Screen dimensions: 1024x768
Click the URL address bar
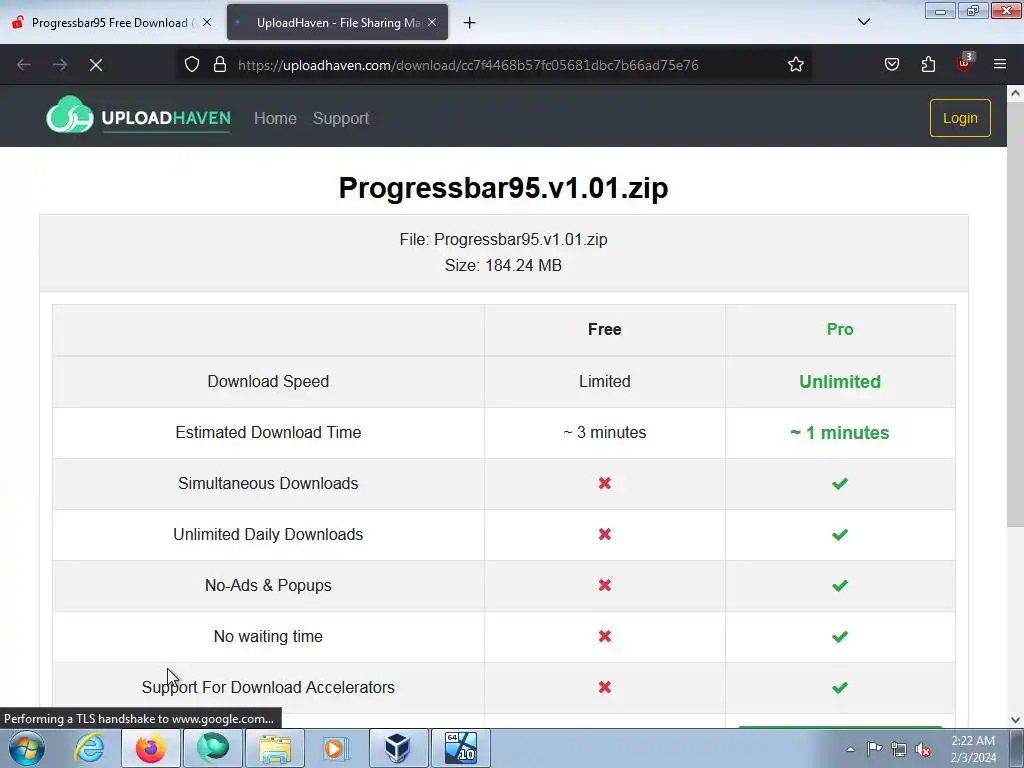tap(495, 65)
